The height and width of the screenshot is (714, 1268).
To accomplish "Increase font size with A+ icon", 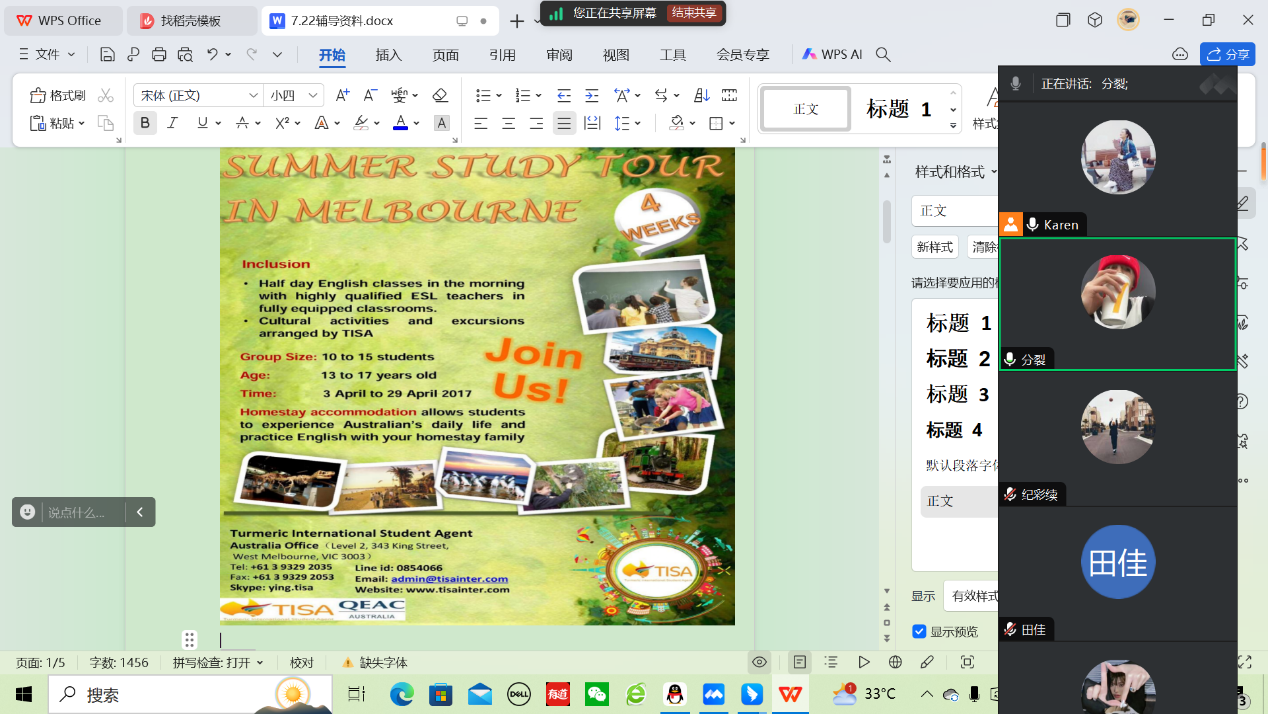I will pos(342,95).
